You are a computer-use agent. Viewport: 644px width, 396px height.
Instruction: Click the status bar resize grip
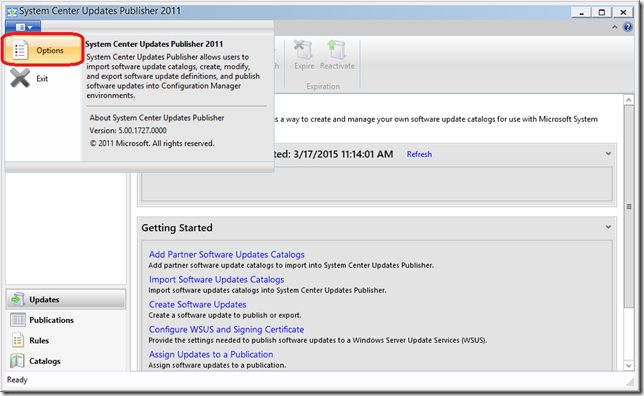point(630,382)
